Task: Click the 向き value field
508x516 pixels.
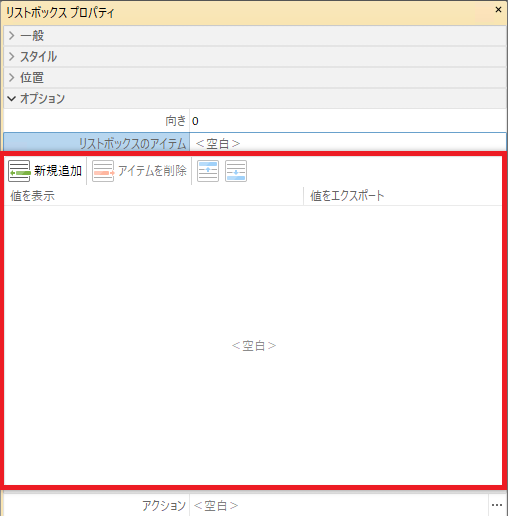Action: pos(348,121)
